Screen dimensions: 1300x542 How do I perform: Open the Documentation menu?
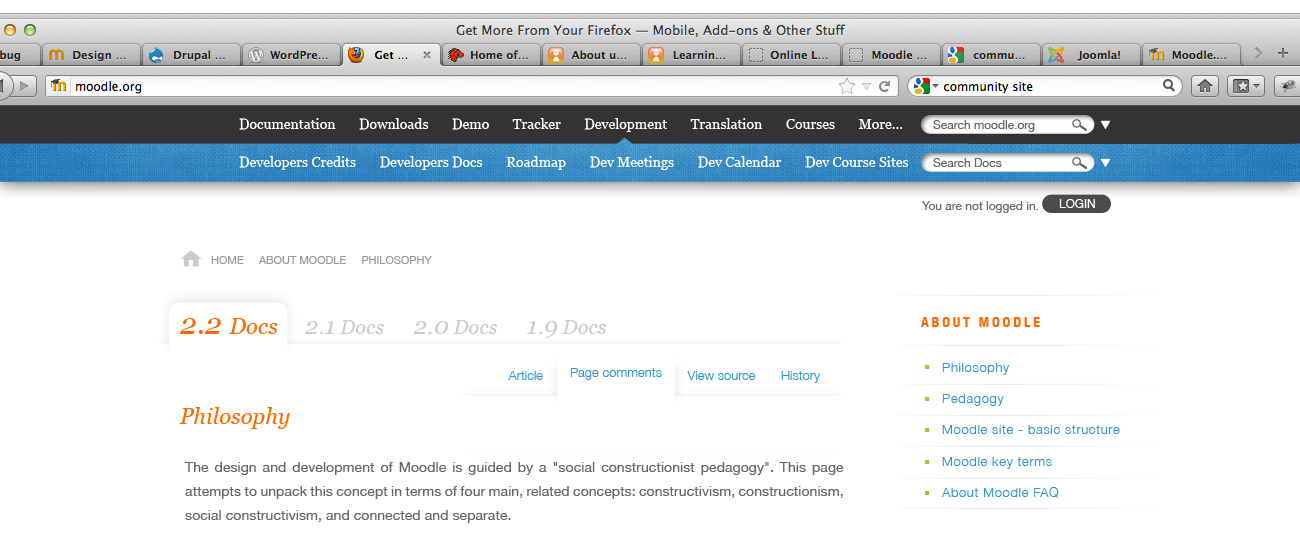[287, 124]
